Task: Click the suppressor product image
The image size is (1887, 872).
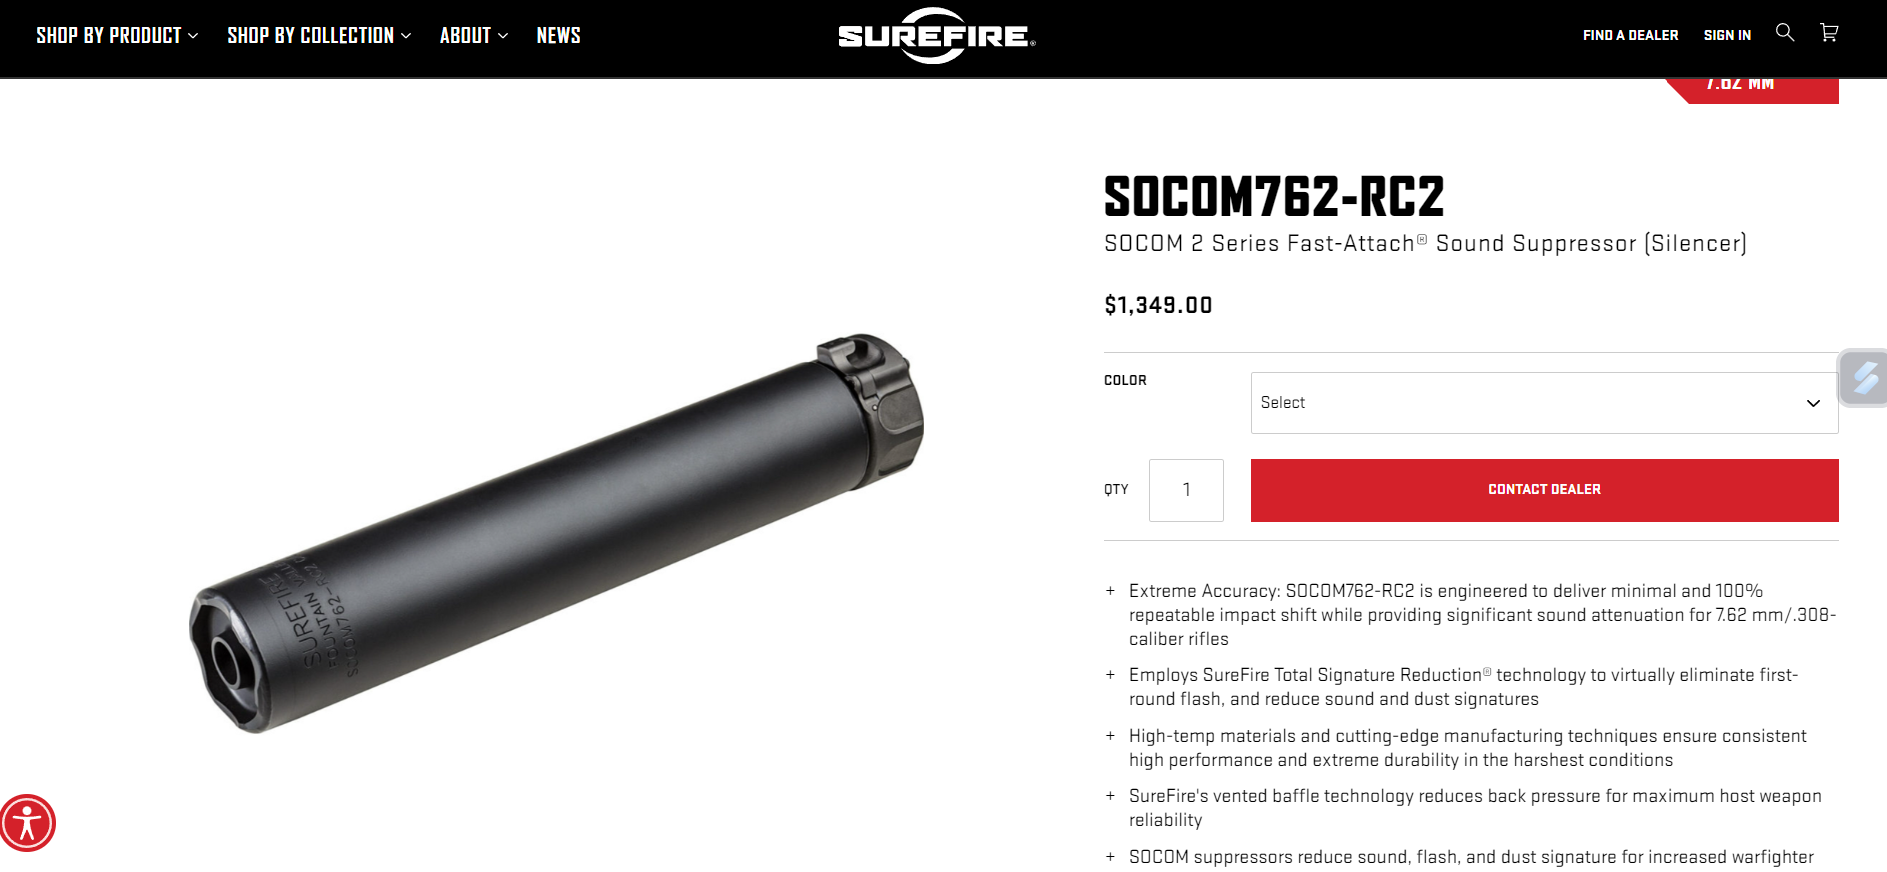Action: coord(556,533)
